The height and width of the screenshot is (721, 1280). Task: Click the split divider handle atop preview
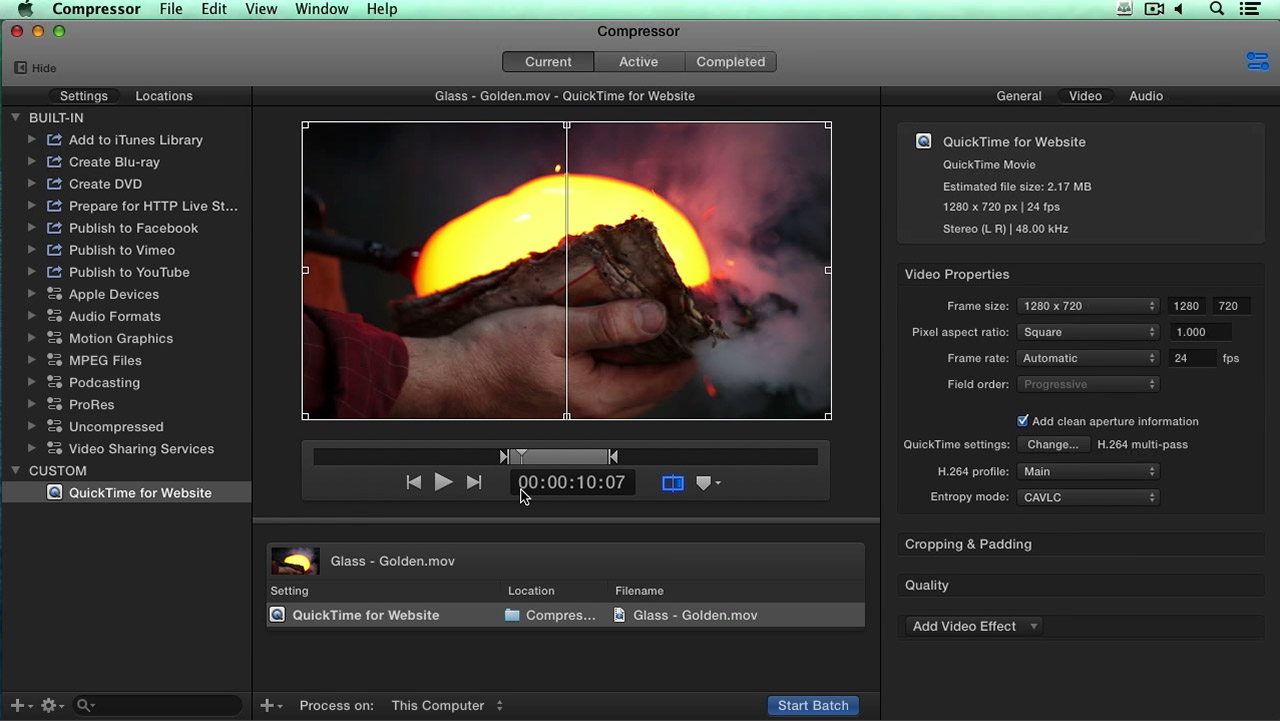567,125
